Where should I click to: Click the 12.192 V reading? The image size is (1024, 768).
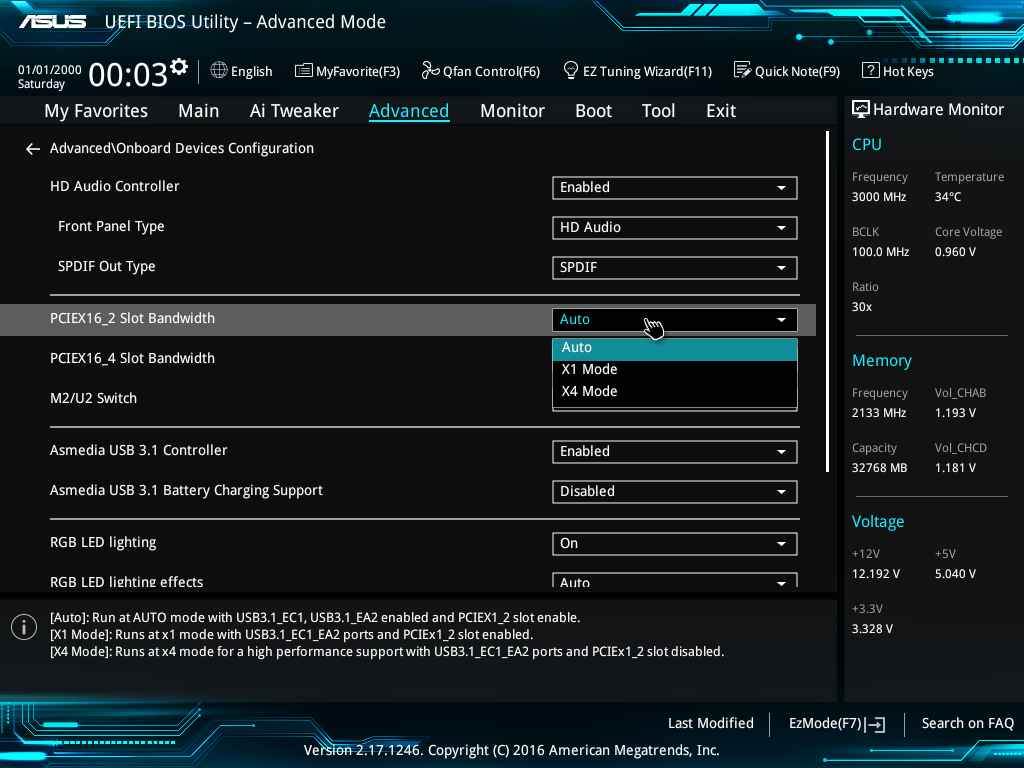tap(875, 573)
